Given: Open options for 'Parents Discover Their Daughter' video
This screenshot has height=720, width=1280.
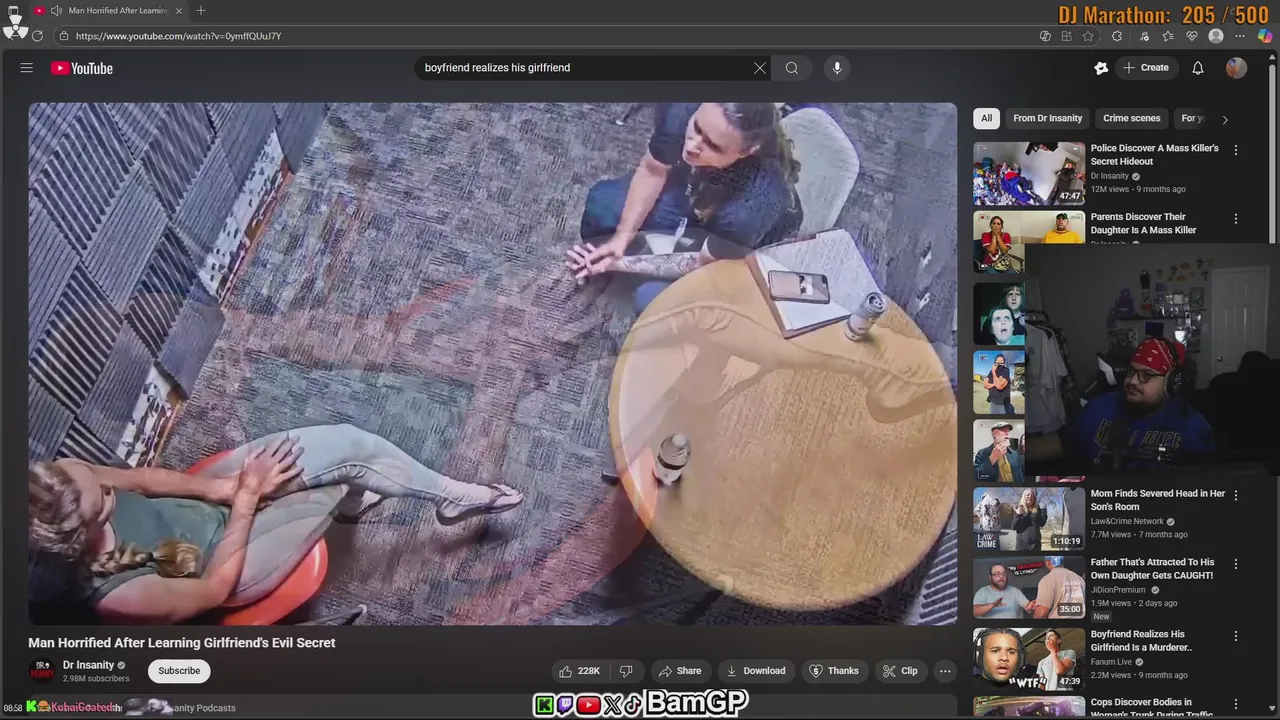Looking at the screenshot, I should point(1236,218).
